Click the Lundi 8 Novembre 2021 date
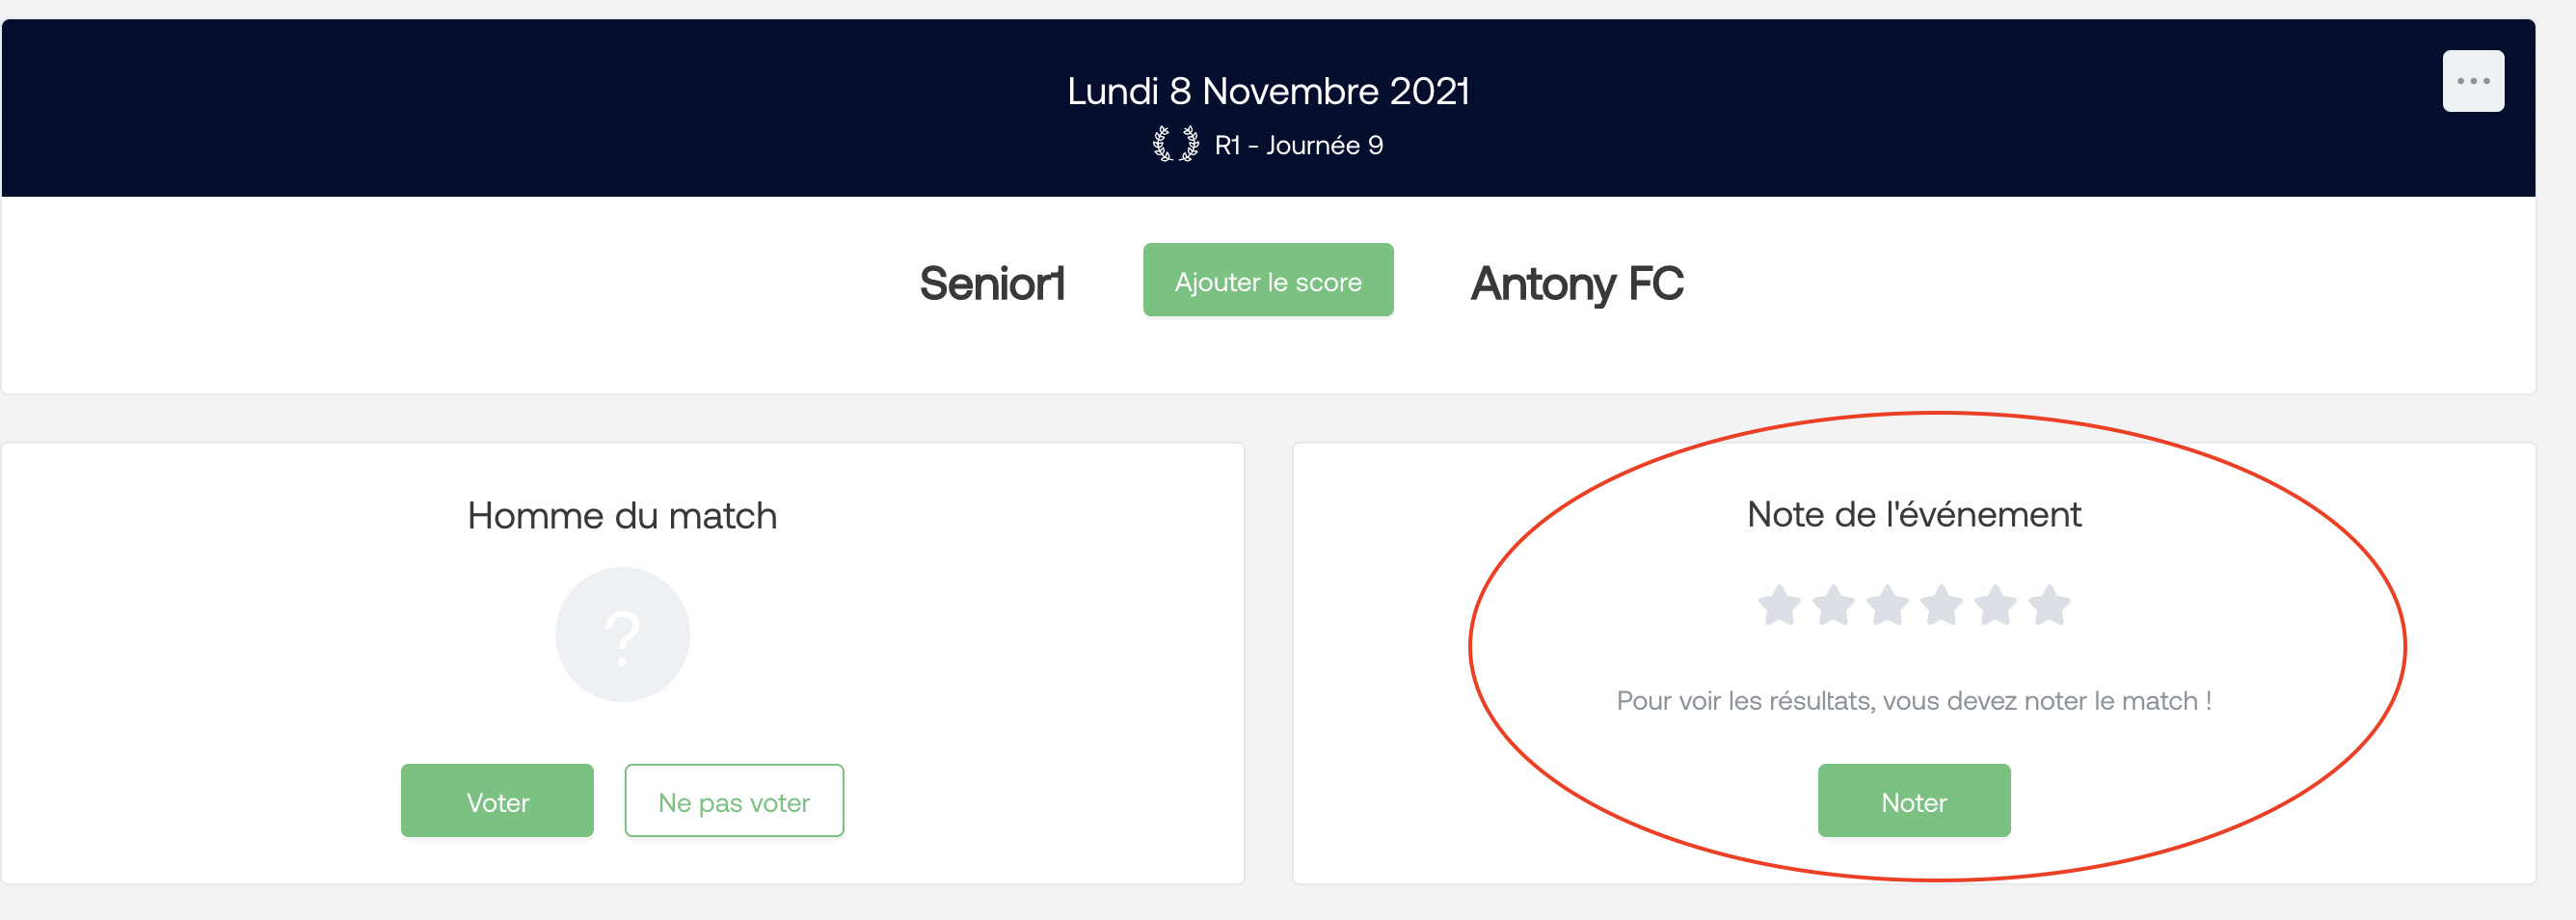The image size is (2576, 920). click(x=1268, y=91)
